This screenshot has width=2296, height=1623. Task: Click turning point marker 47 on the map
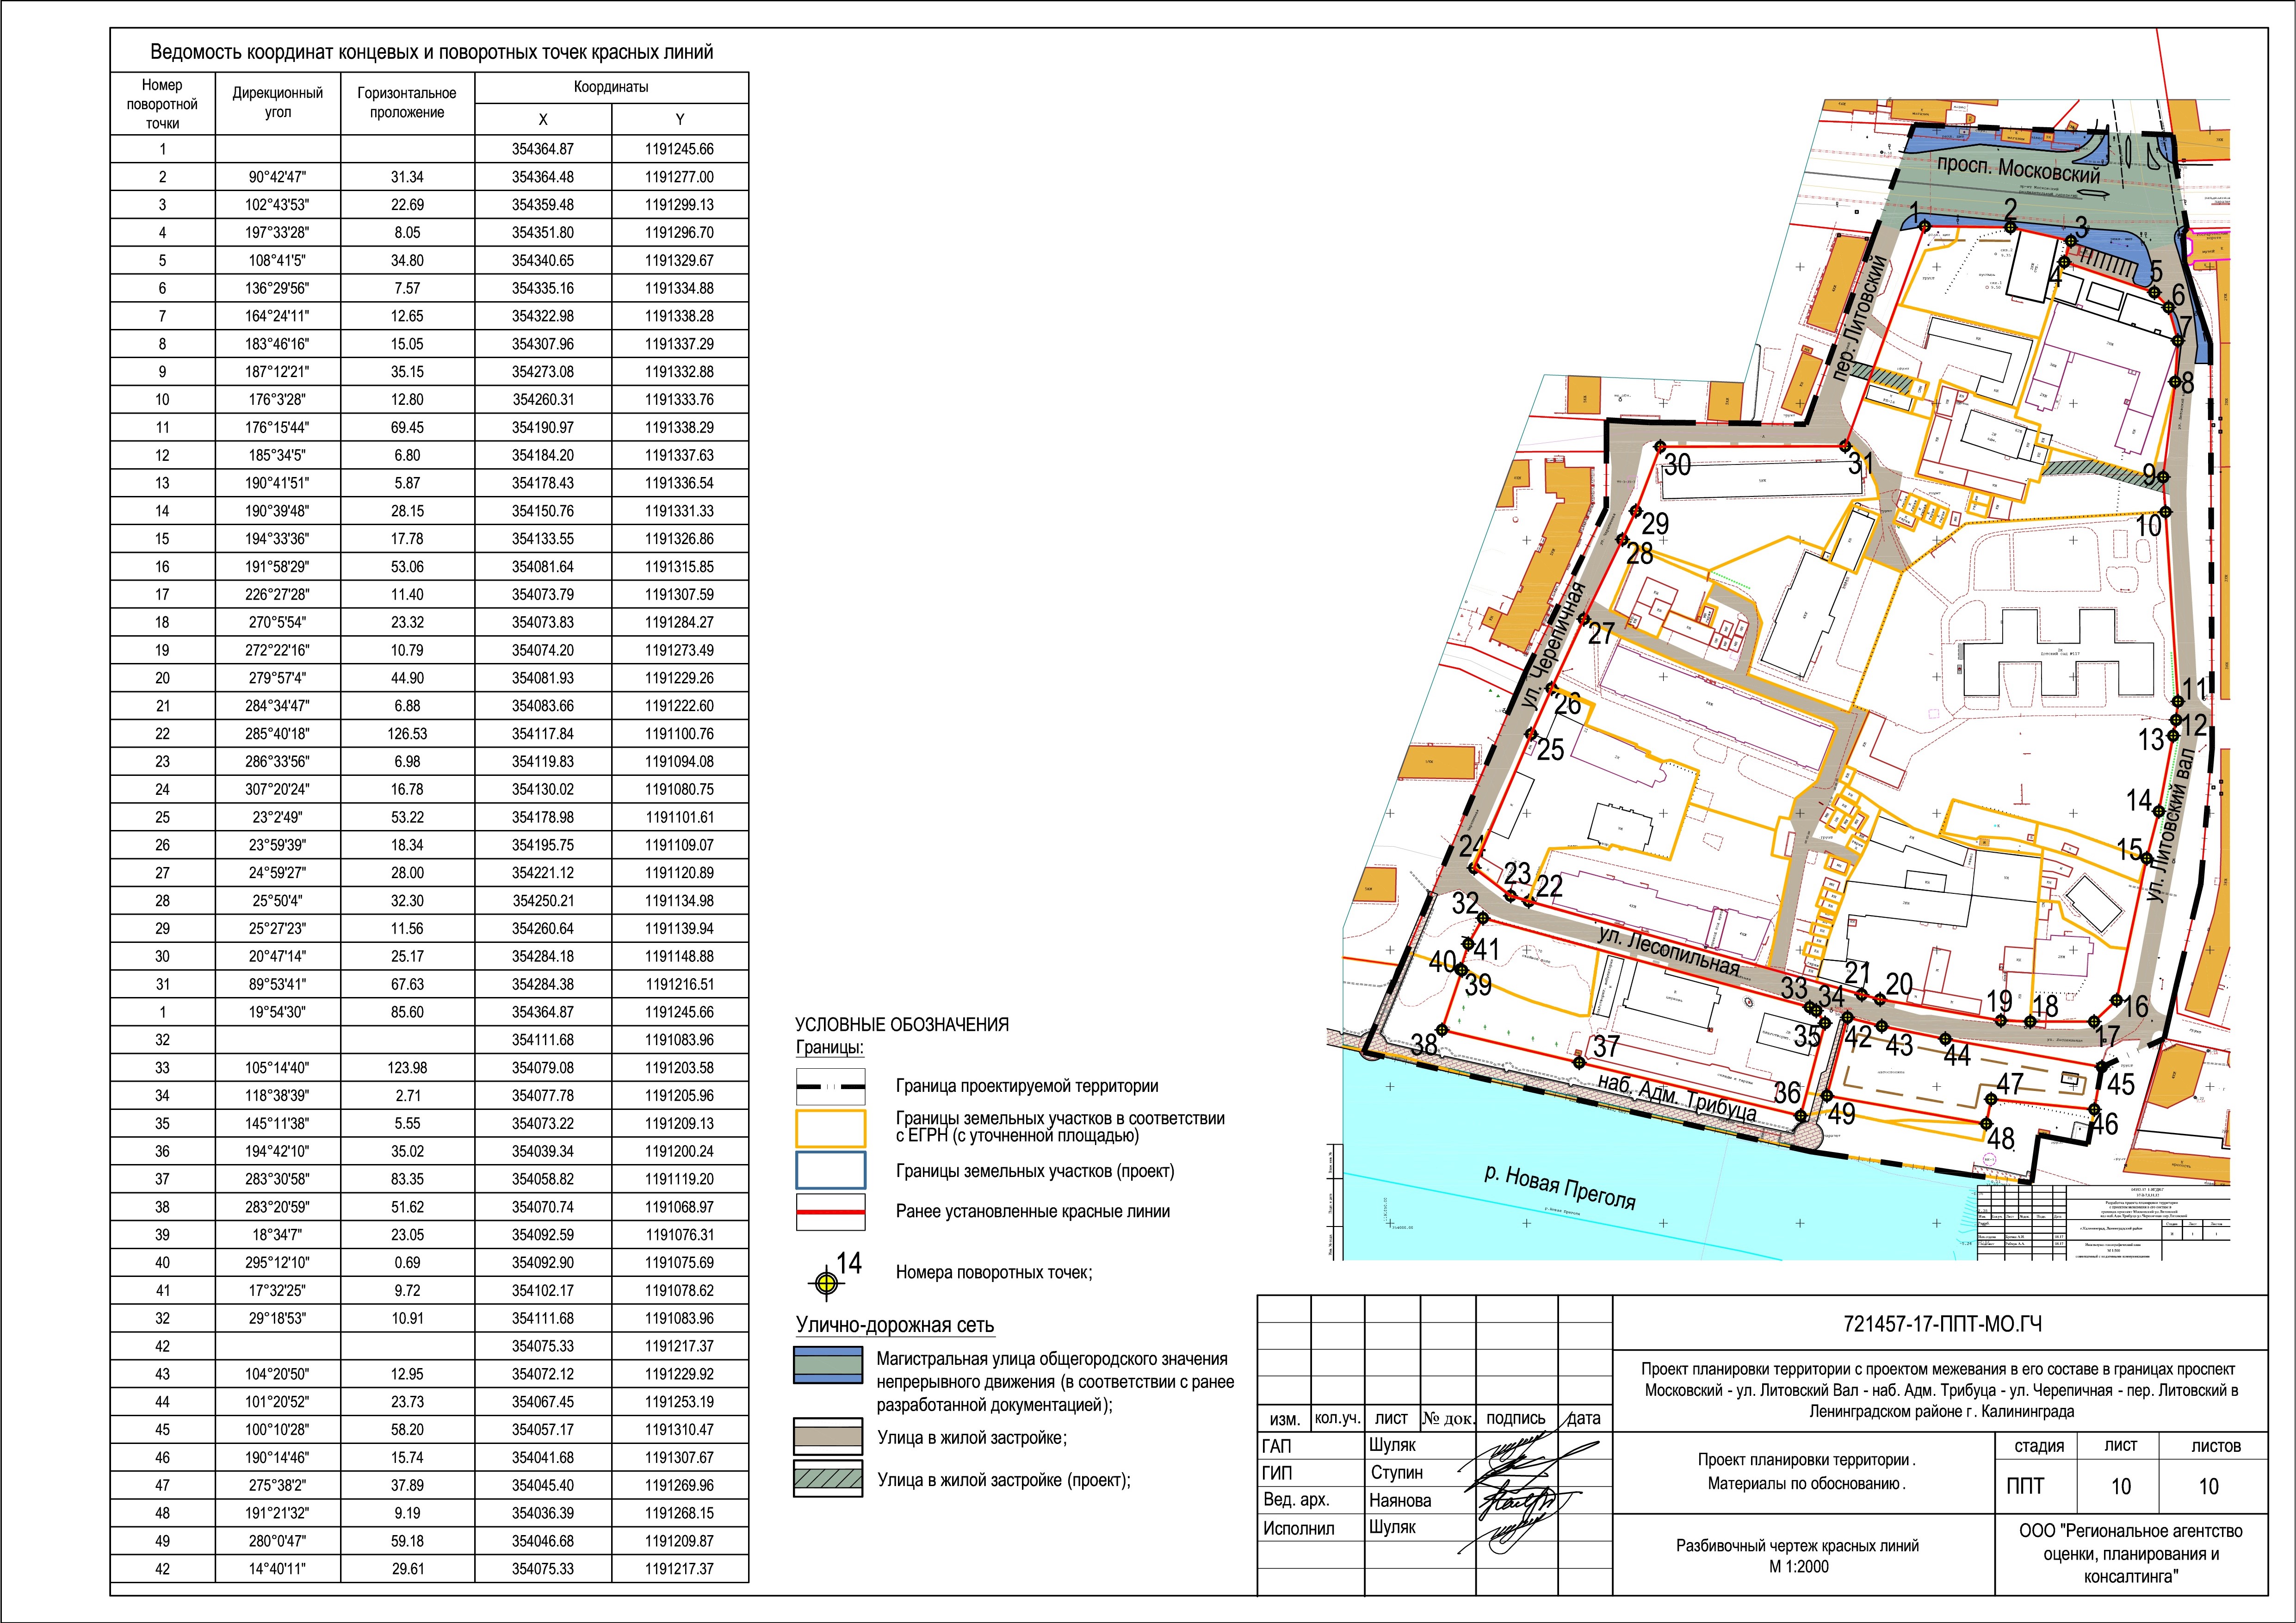pyautogui.click(x=1991, y=1099)
